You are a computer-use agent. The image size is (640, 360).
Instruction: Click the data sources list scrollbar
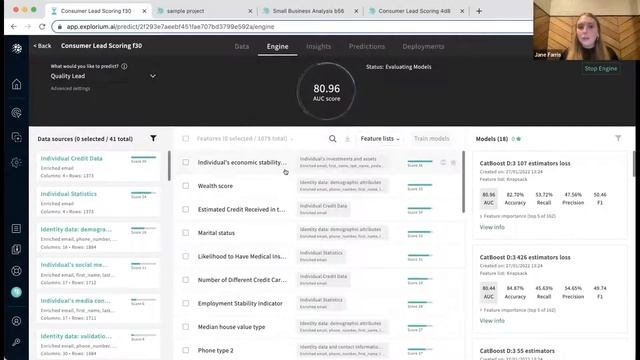[169, 166]
